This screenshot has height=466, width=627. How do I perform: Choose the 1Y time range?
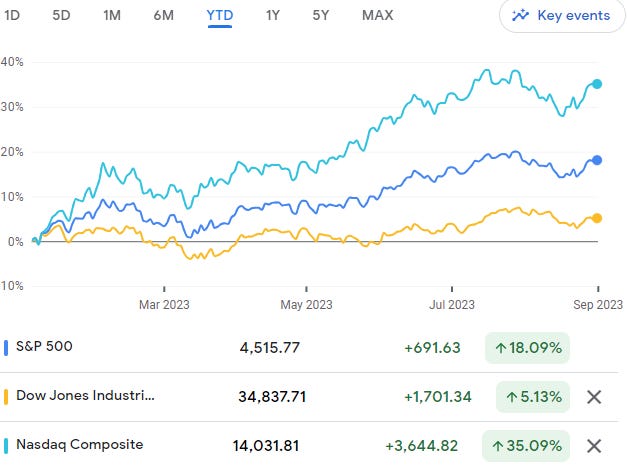click(273, 15)
